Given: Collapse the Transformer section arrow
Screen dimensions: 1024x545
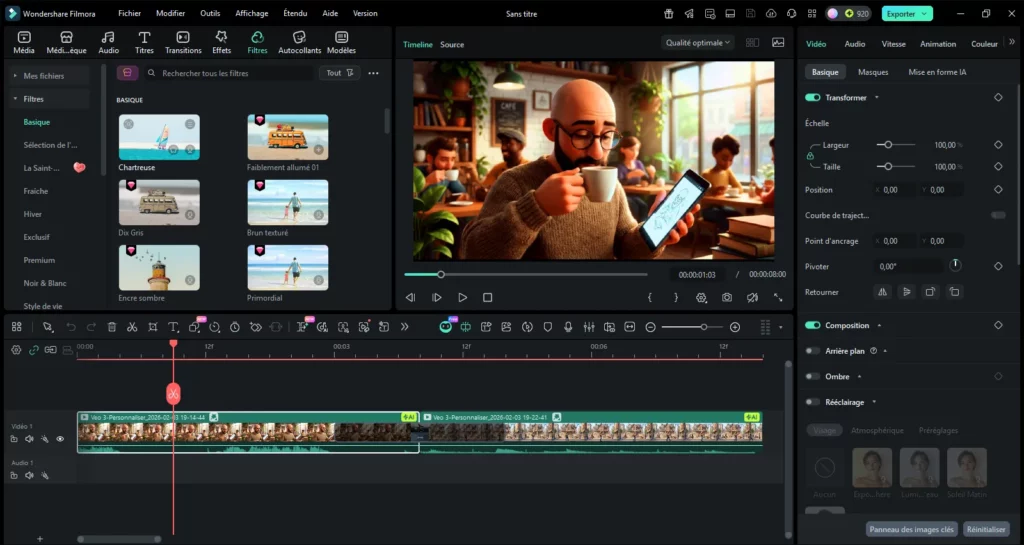Looking at the screenshot, I should (876, 97).
